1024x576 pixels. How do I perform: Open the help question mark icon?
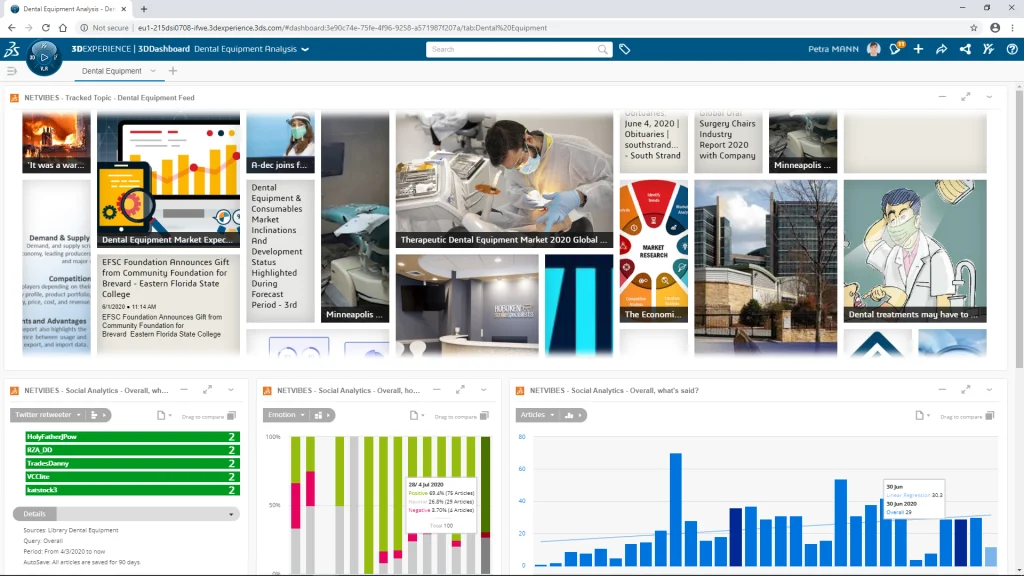click(1012, 49)
